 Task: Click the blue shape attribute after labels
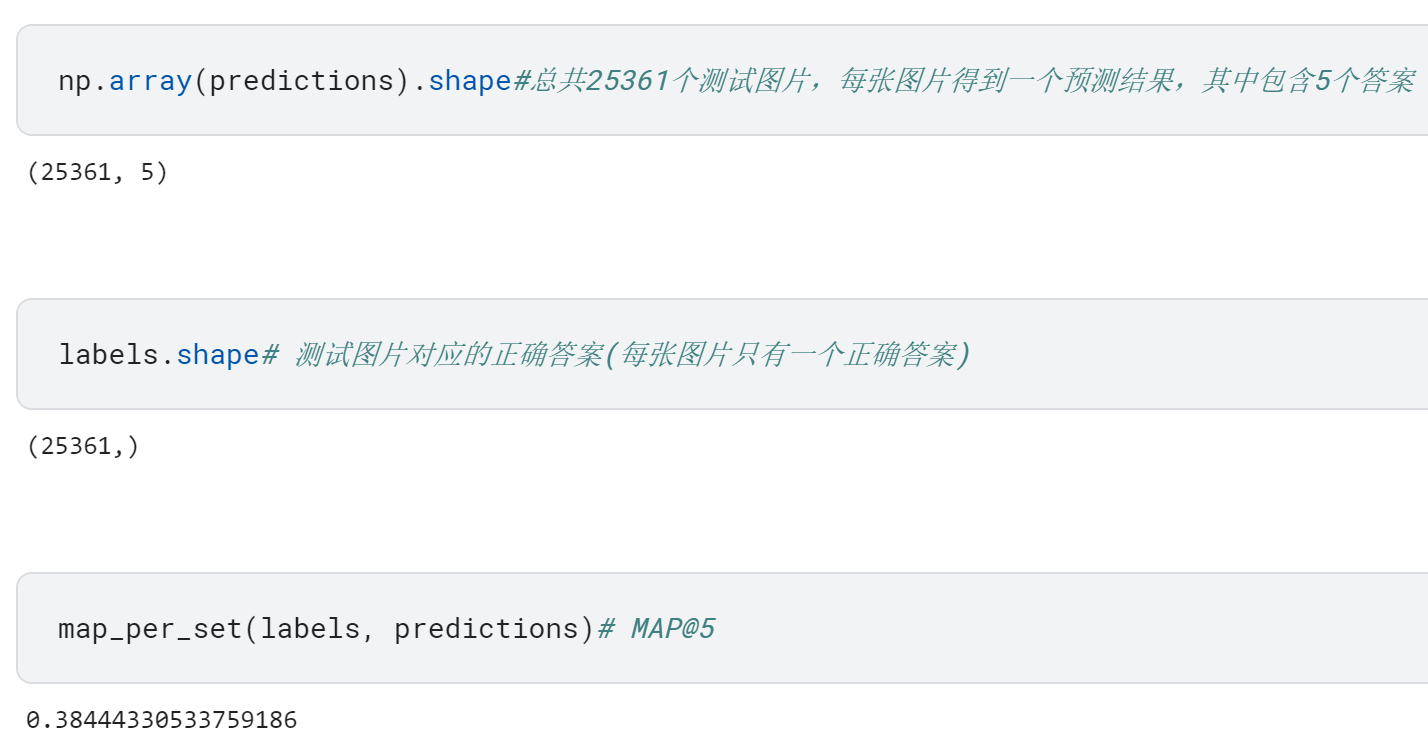(218, 354)
